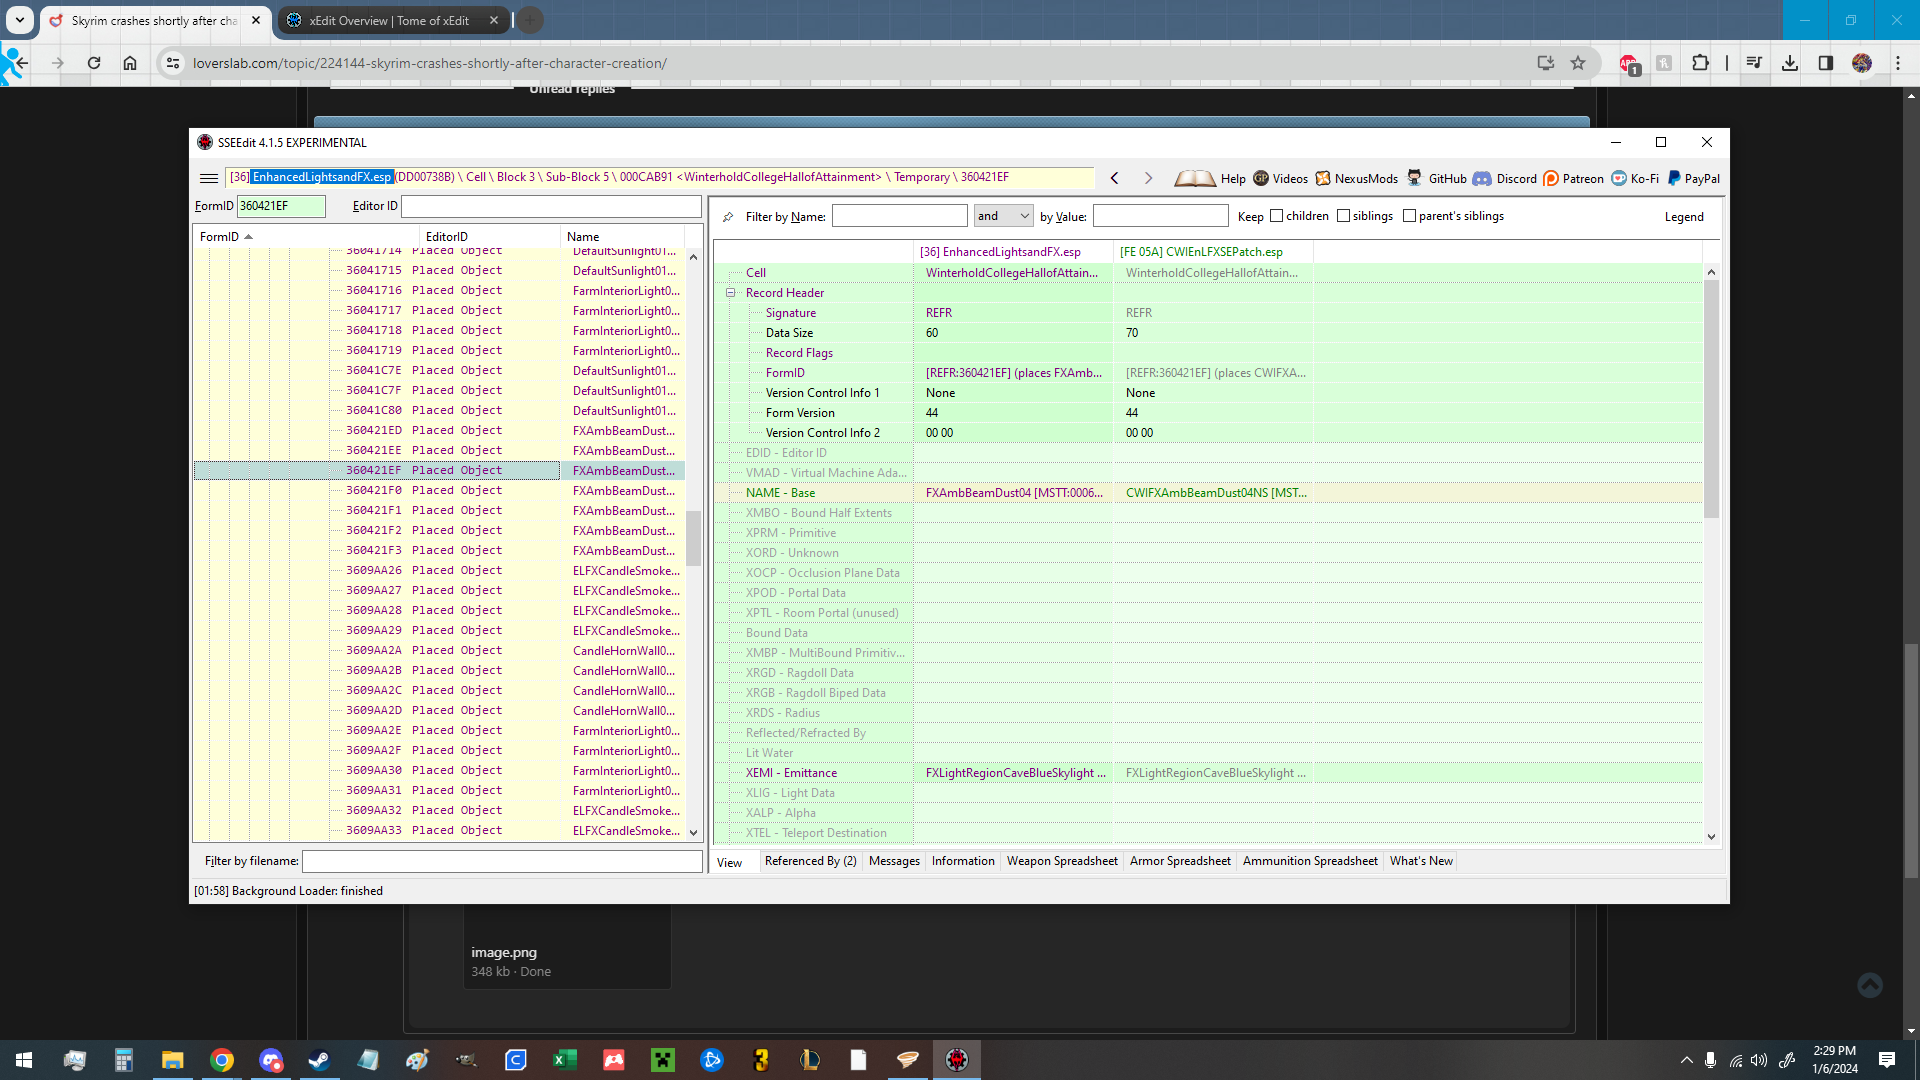Open the Messages tab
Image resolution: width=1920 pixels, height=1080 pixels.
894,861
